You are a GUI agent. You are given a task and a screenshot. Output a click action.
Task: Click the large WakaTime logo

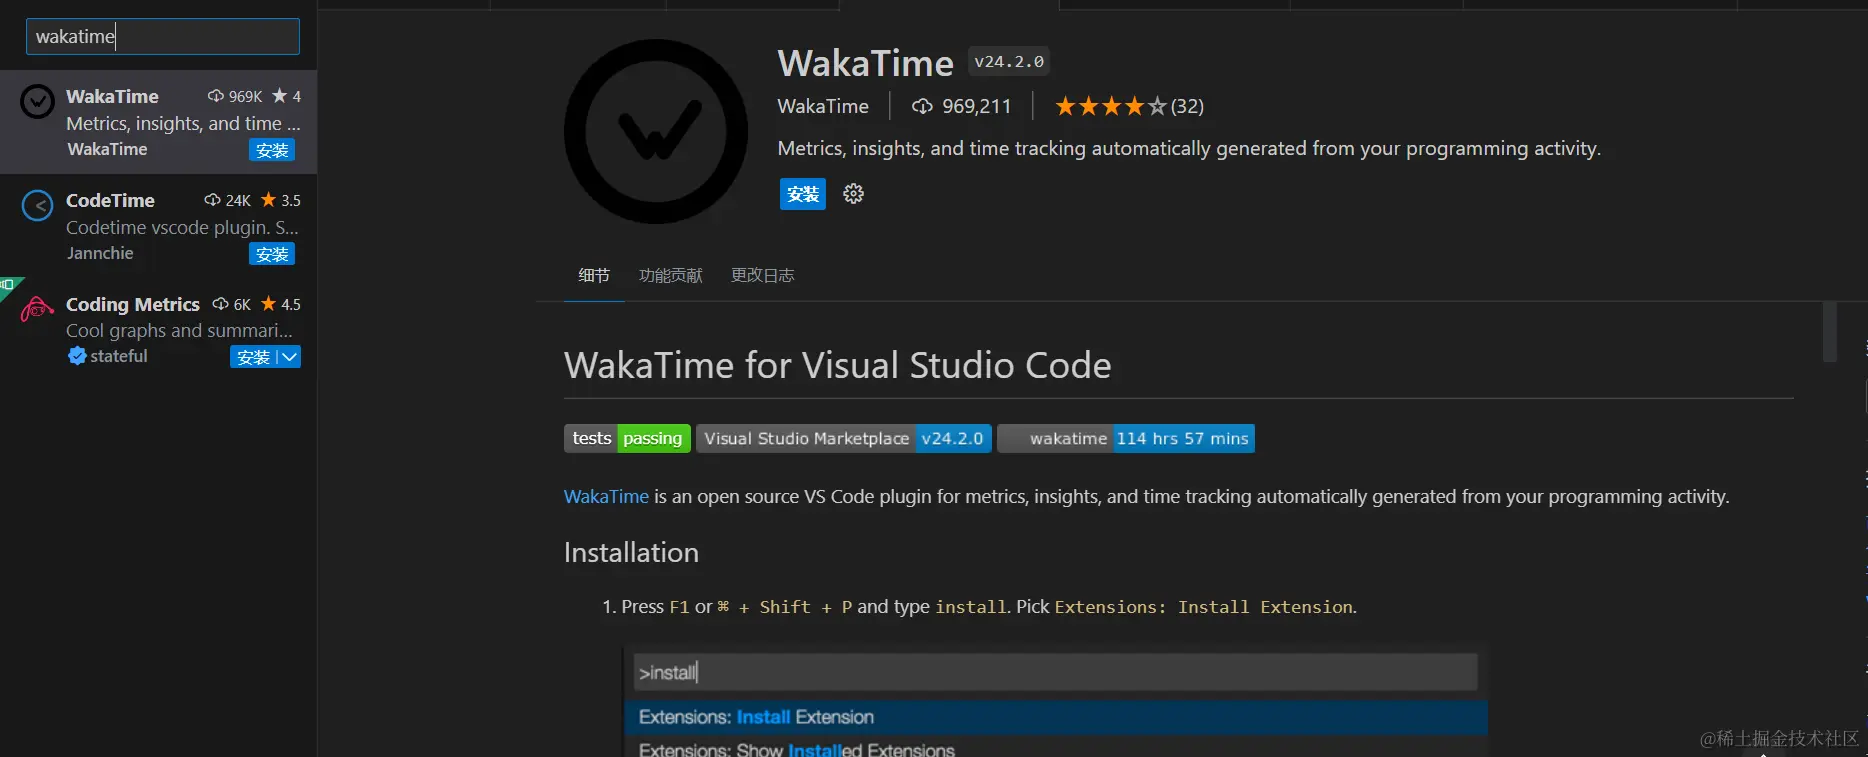click(656, 132)
